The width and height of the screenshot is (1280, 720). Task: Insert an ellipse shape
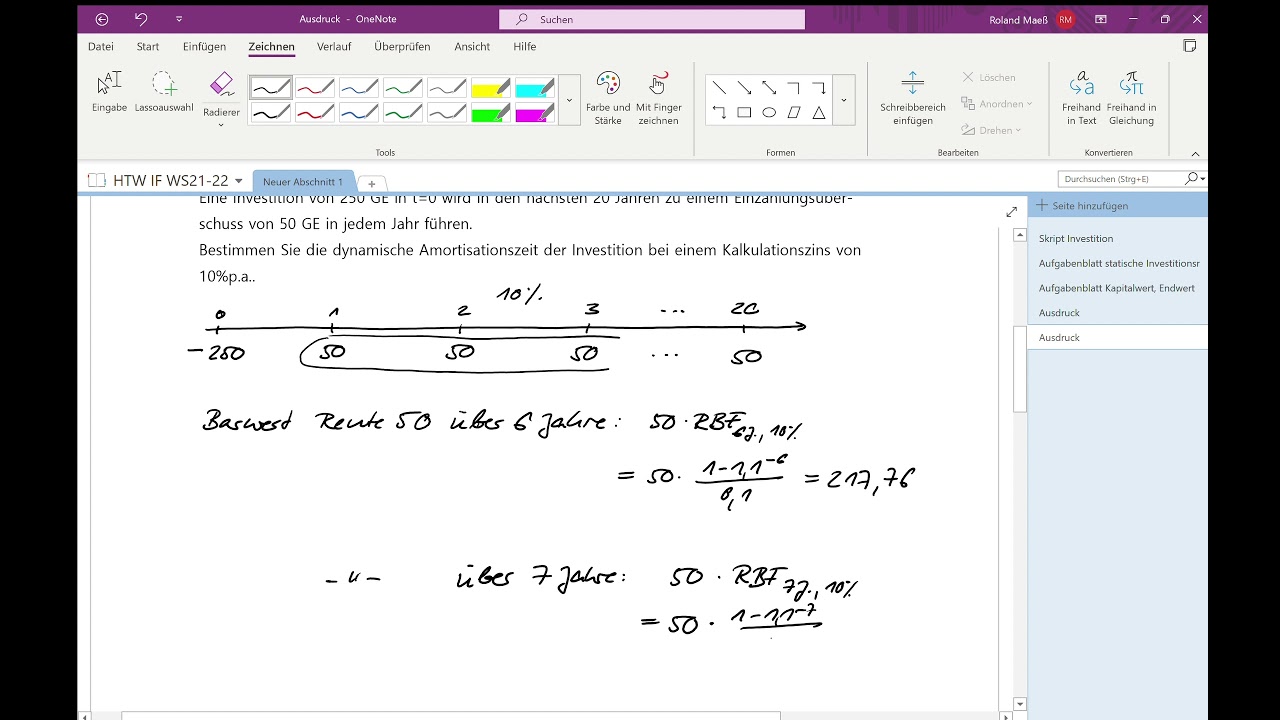[769, 112]
